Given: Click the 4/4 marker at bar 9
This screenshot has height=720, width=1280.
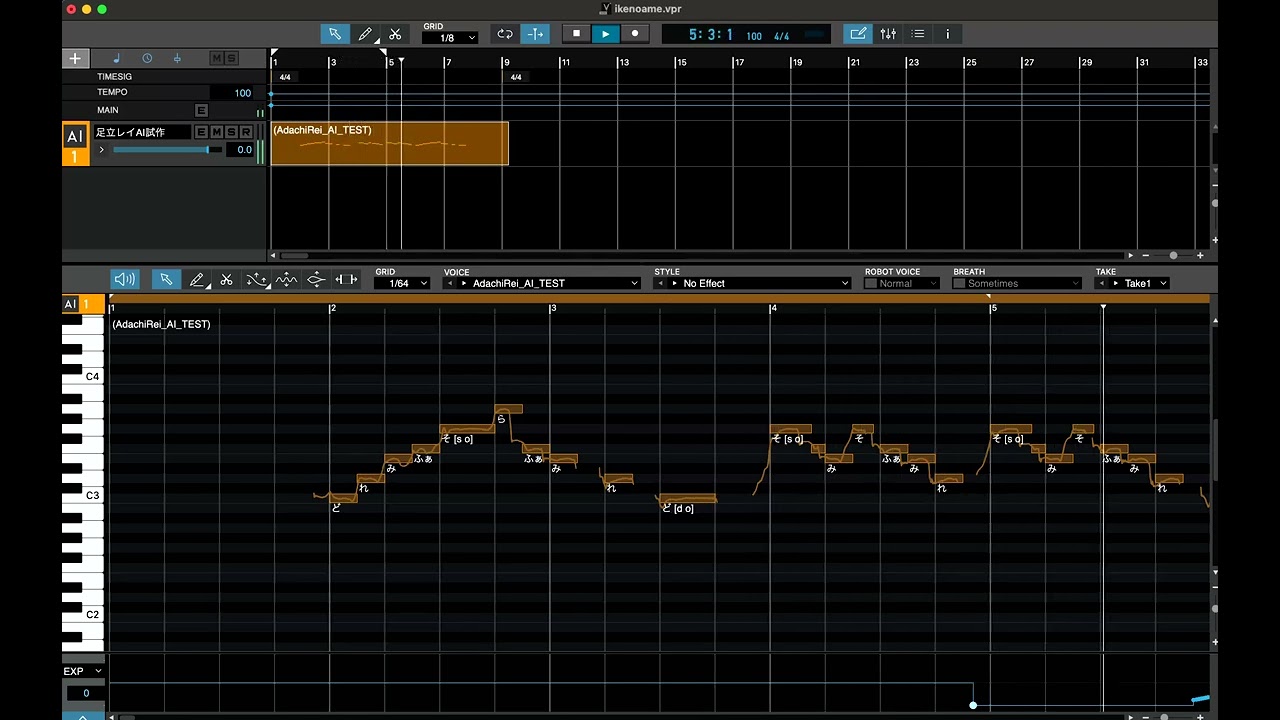Looking at the screenshot, I should 516,77.
